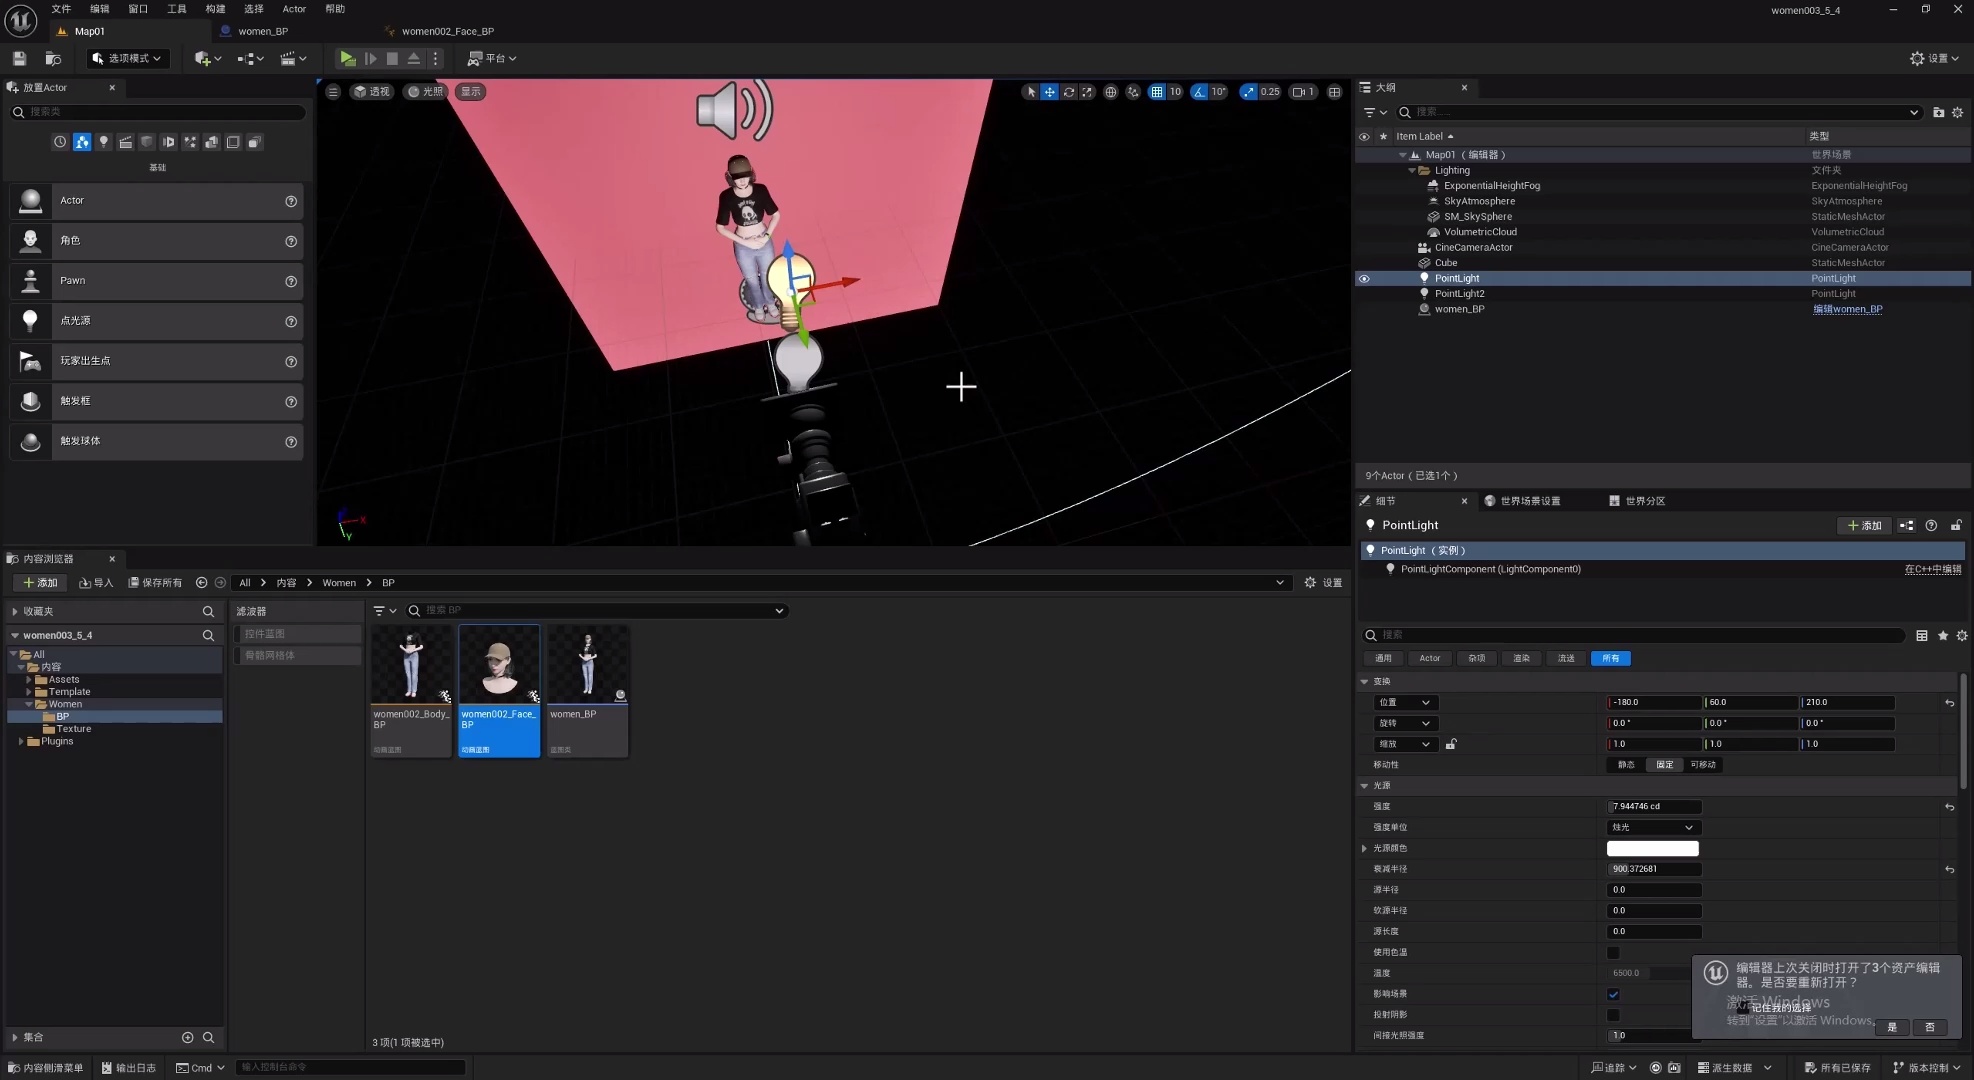This screenshot has height=1080, width=1974.
Task: Toggle PointLight visibility eye in outliner
Action: (x=1364, y=279)
